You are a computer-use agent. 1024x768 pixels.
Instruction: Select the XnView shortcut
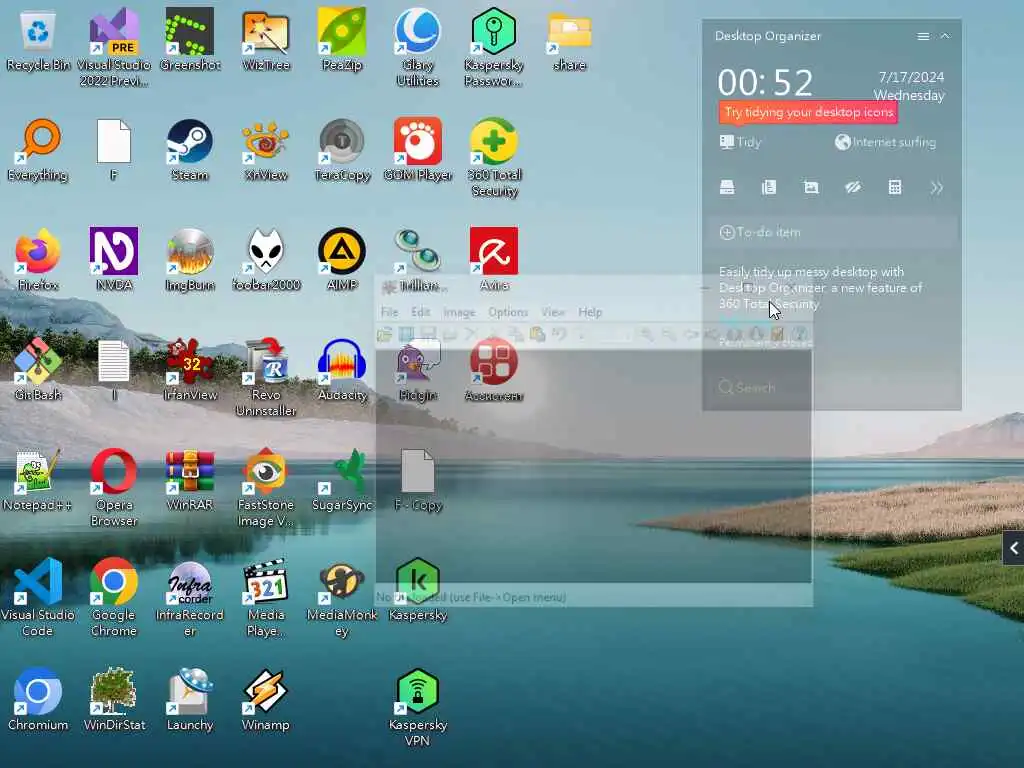[265, 150]
